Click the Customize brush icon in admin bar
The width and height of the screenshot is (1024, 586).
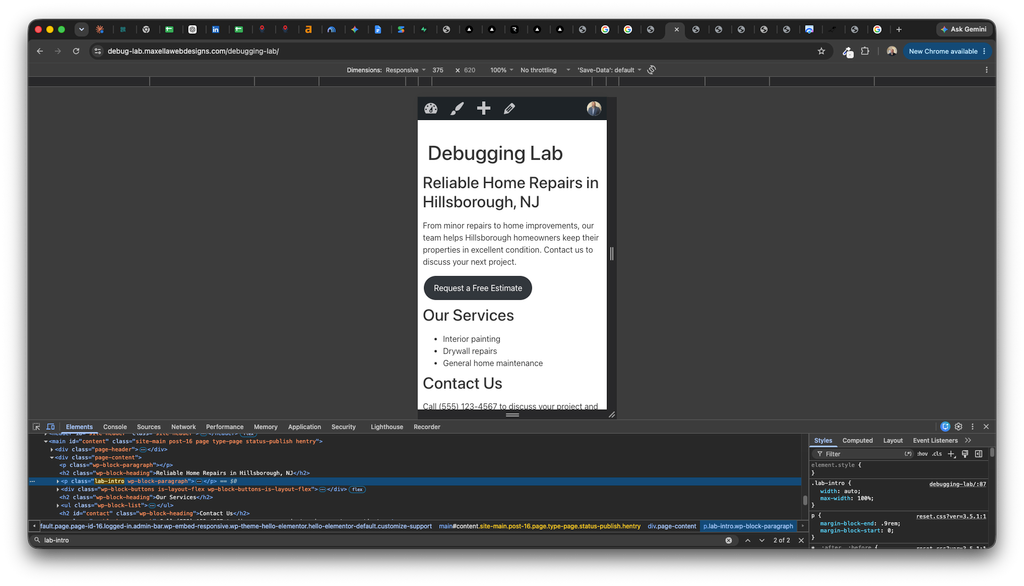(456, 108)
